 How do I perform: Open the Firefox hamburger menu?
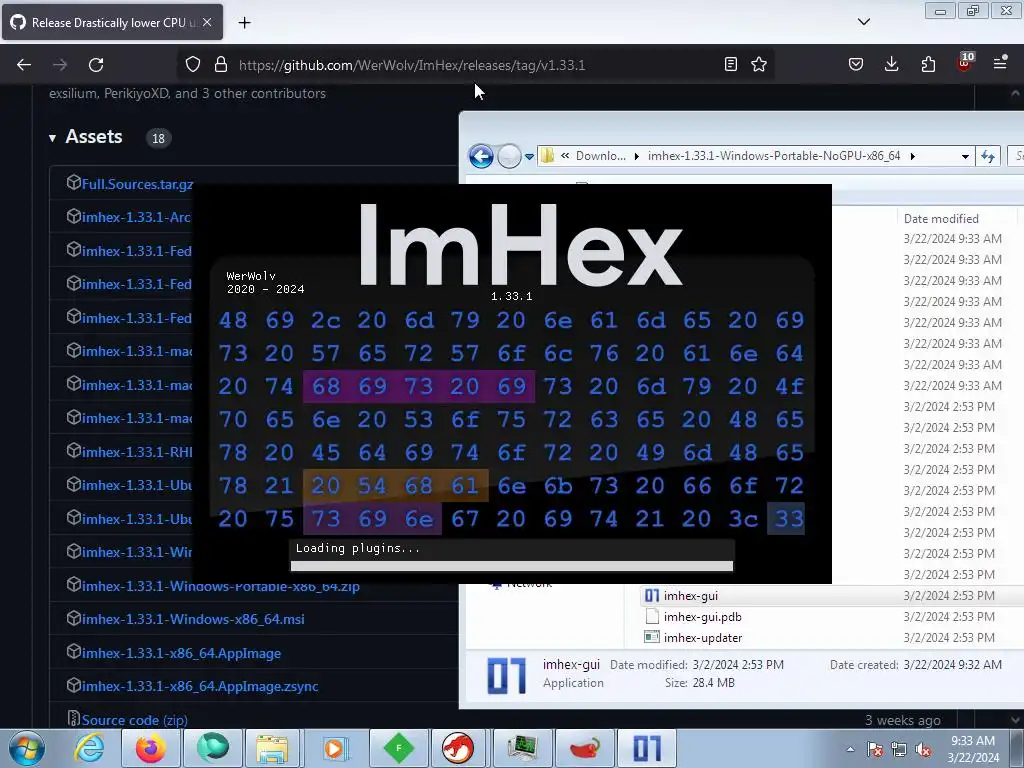tap(1000, 64)
